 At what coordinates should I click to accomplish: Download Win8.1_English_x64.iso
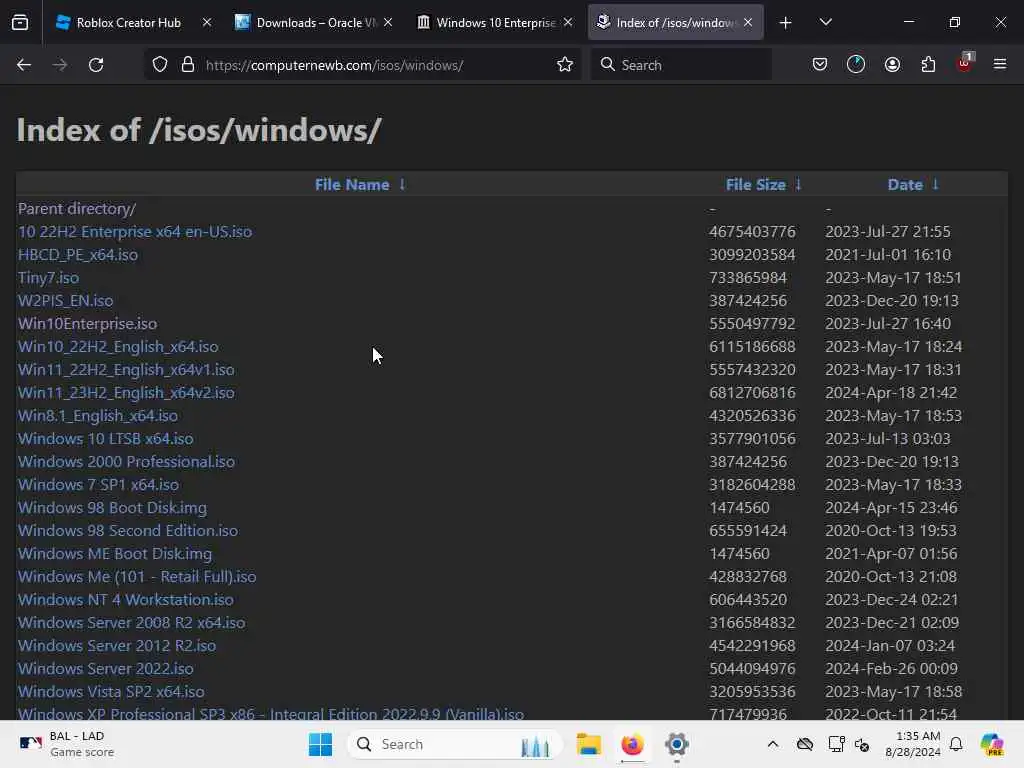98,416
